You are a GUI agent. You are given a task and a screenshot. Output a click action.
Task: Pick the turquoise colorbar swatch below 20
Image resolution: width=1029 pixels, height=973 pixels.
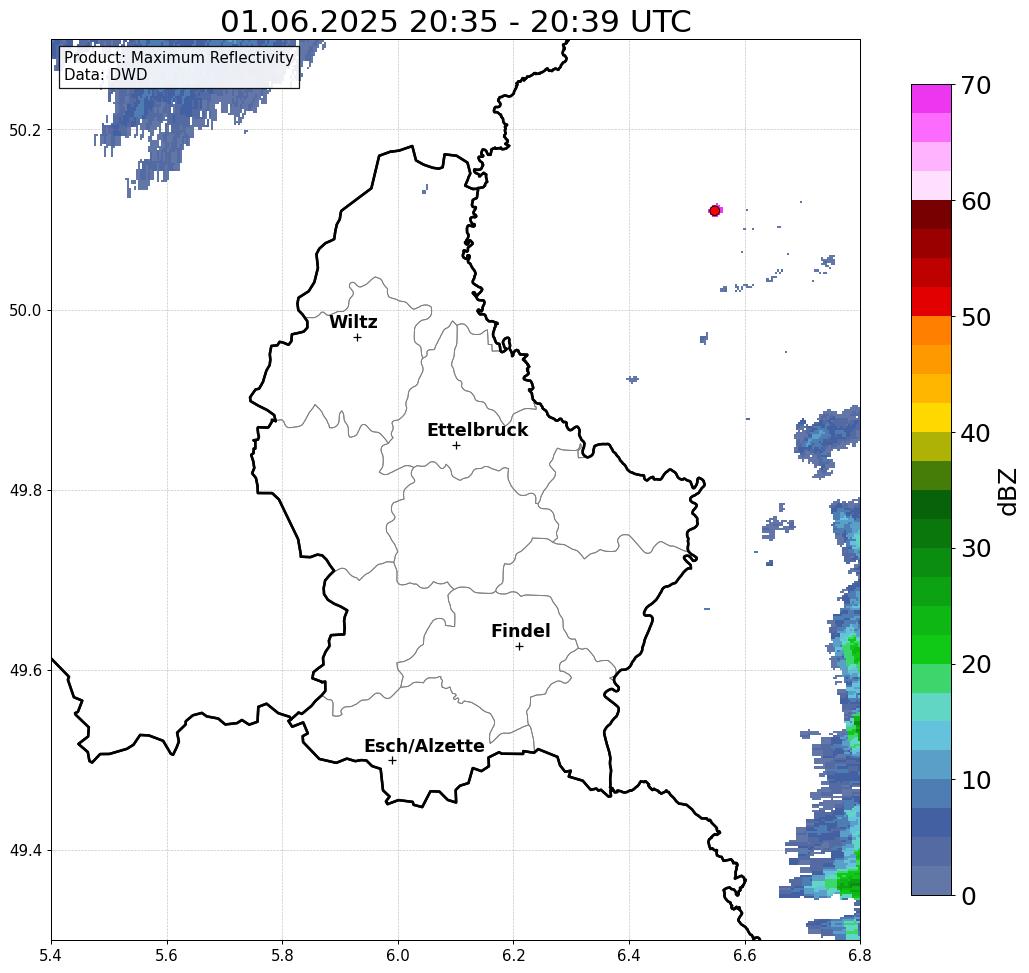coord(931,707)
